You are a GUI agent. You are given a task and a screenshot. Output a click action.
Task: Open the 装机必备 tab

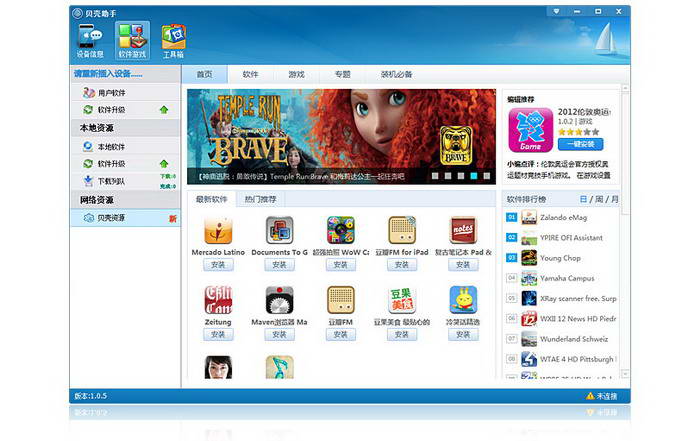tap(396, 74)
